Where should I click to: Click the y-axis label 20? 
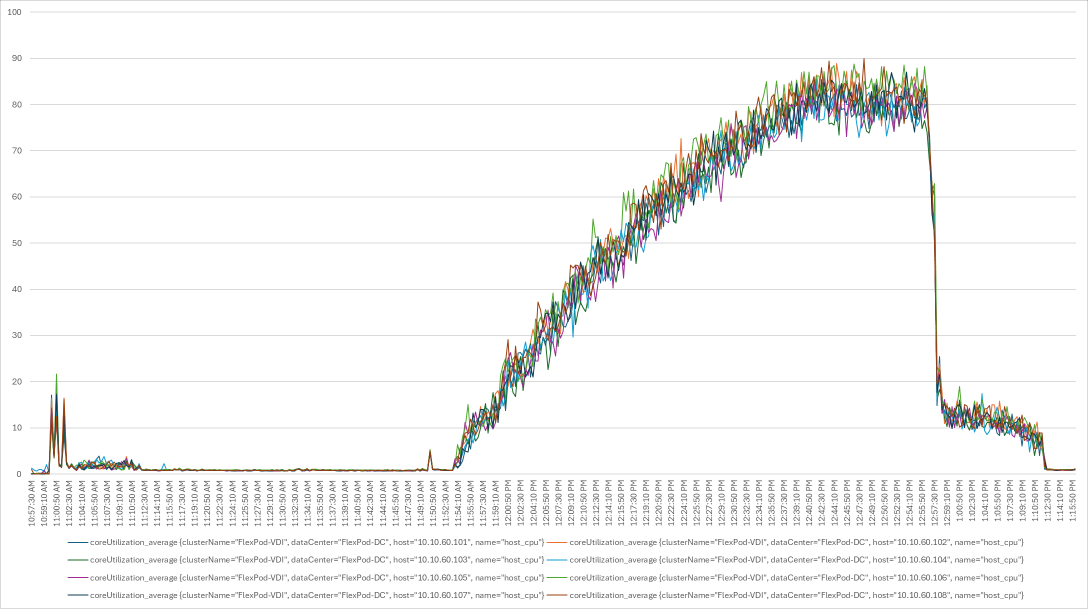[x=17, y=381]
